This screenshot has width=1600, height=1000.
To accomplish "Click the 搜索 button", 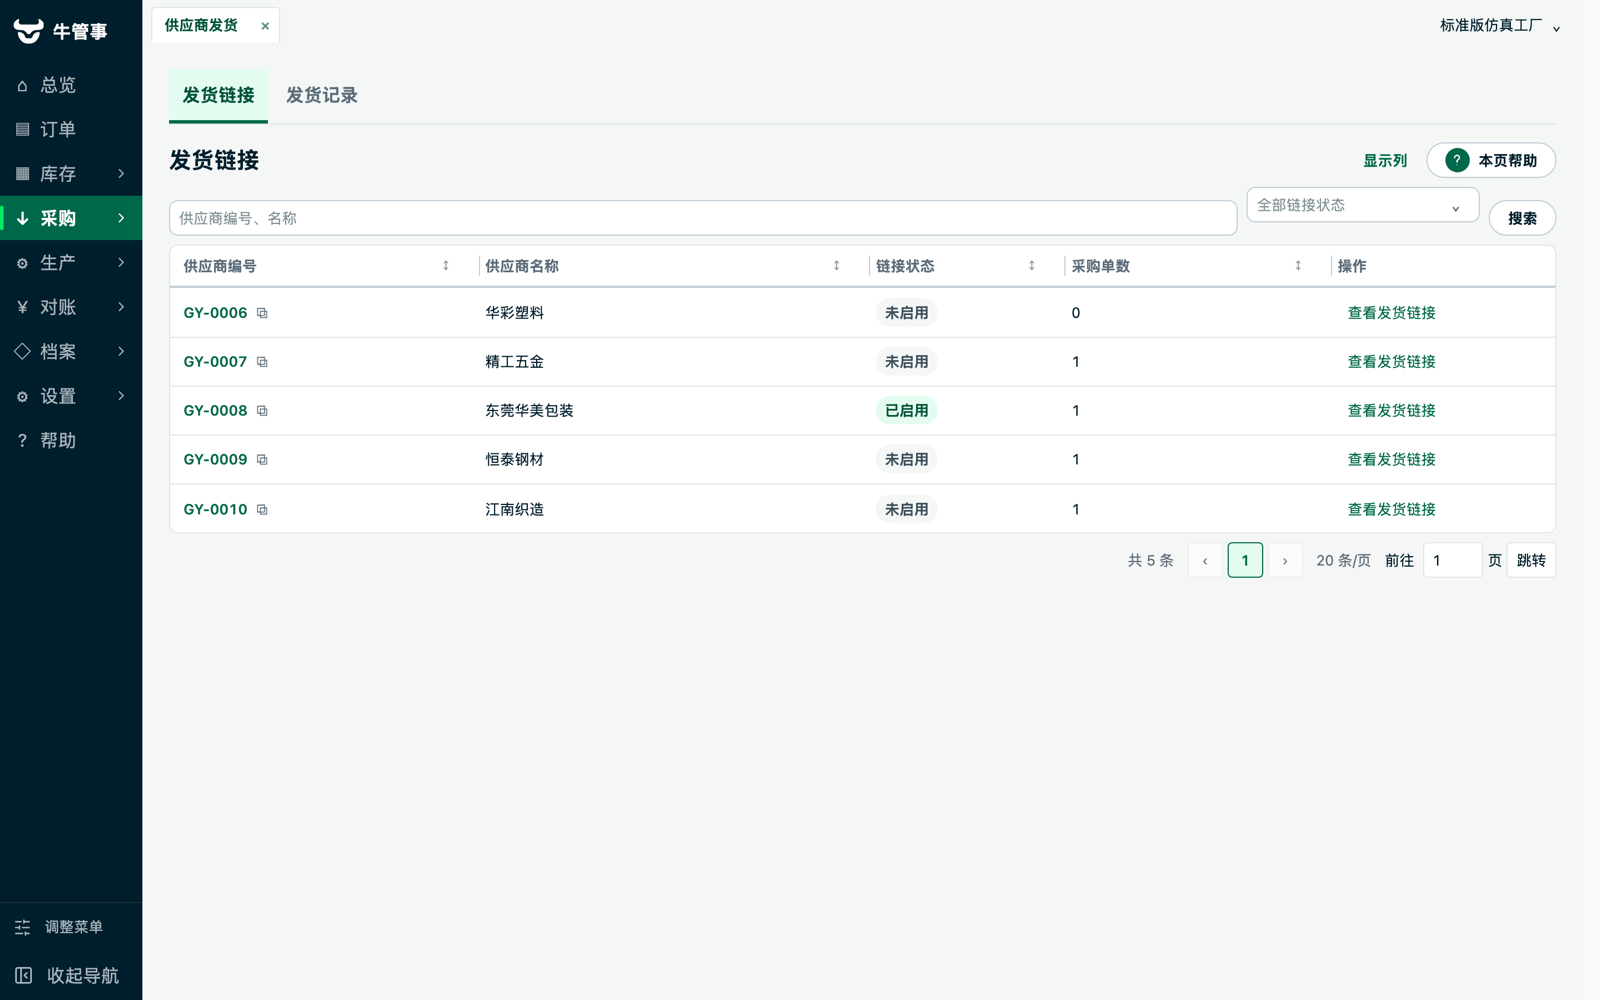I will coord(1522,218).
